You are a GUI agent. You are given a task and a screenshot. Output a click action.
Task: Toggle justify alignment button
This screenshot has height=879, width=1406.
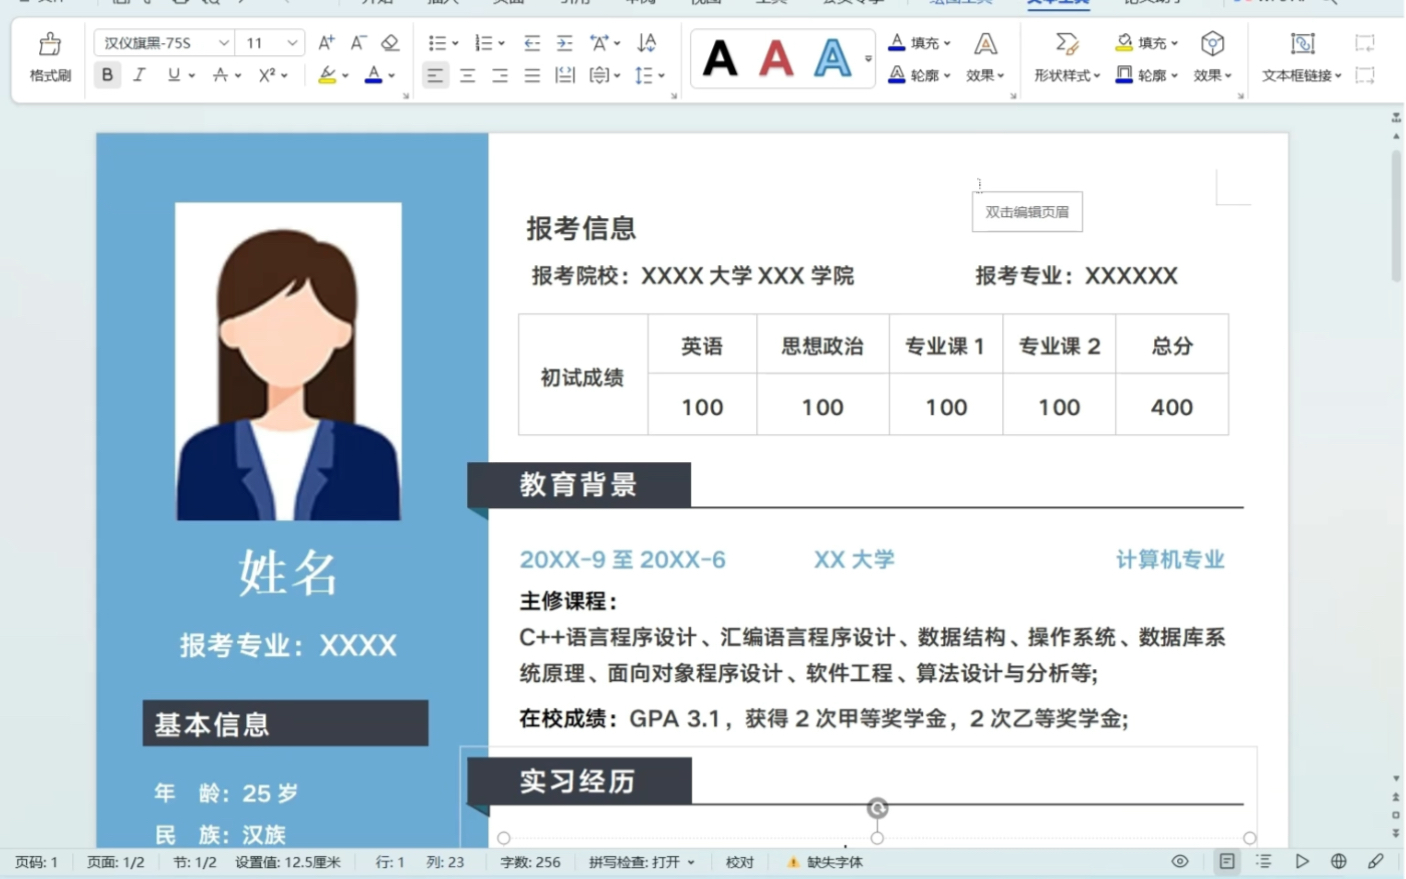[x=532, y=75]
